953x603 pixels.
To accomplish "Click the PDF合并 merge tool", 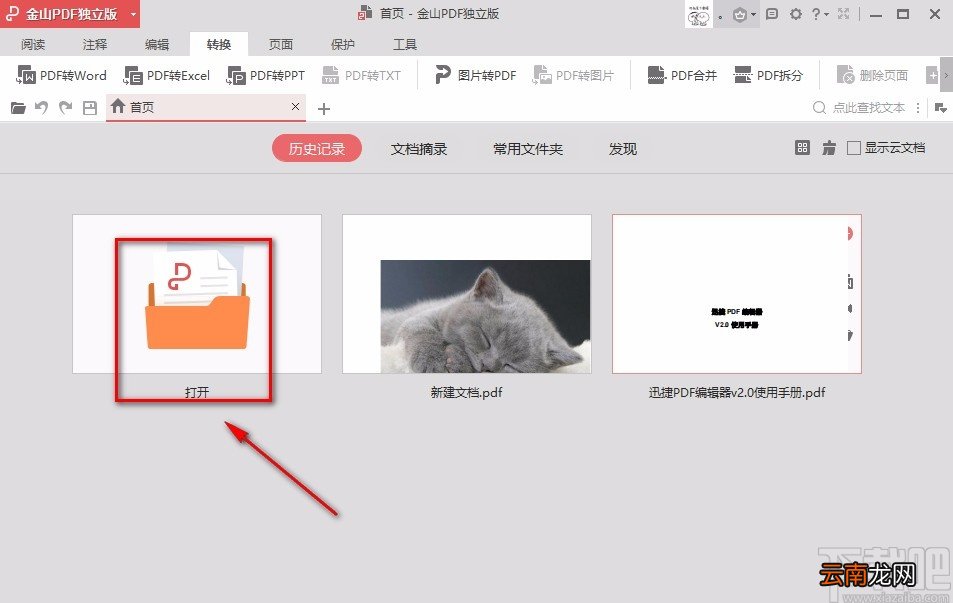I will (682, 75).
